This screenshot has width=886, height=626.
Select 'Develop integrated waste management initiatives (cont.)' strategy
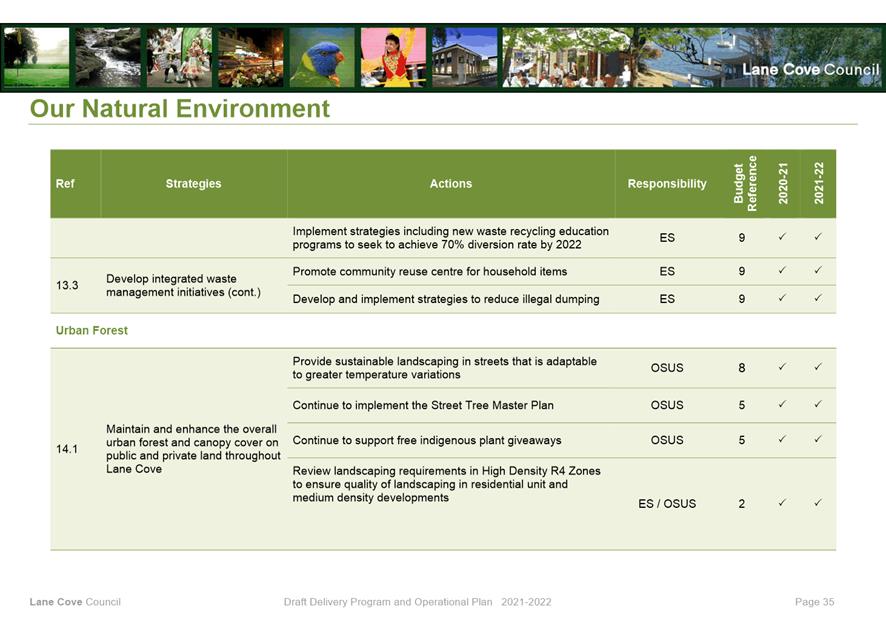pyautogui.click(x=184, y=285)
